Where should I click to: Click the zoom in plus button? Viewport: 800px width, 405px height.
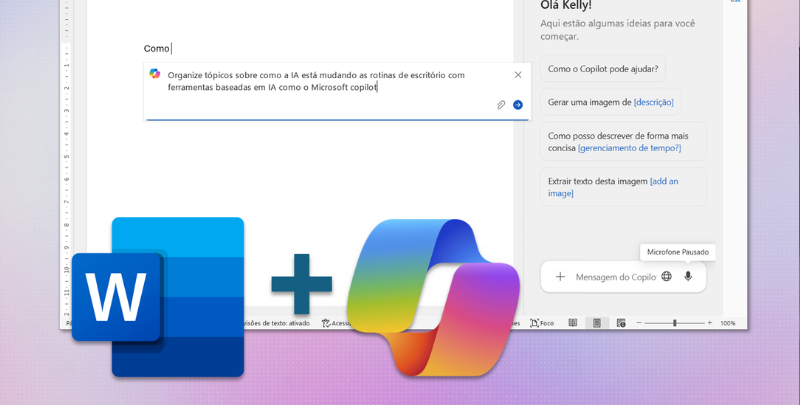point(709,323)
